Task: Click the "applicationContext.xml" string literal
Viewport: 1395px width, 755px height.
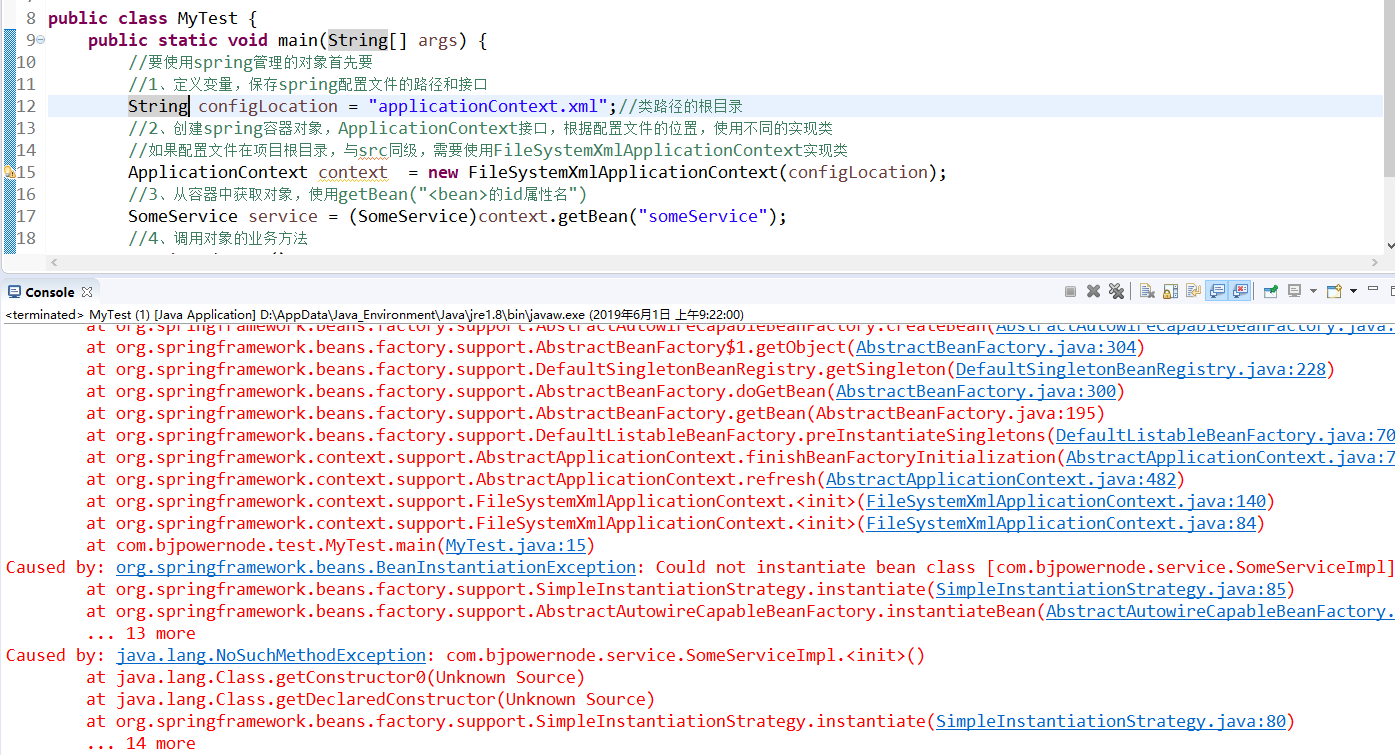Action: pyautogui.click(x=488, y=106)
